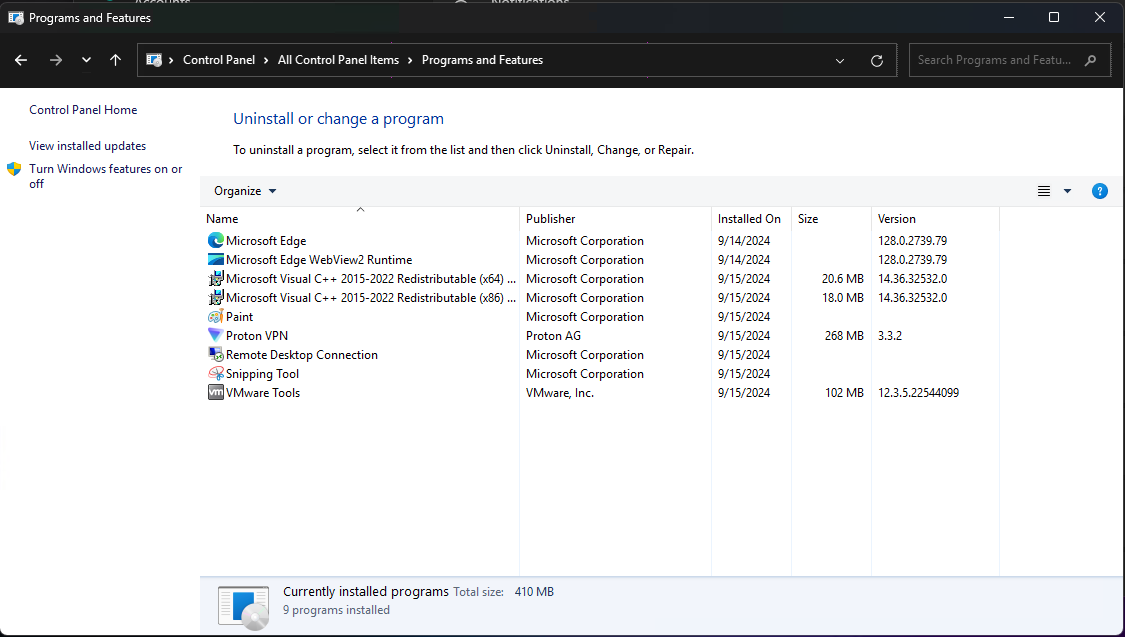Sort list by the Name column header
Screen dimensions: 1125x637
[x=359, y=219]
